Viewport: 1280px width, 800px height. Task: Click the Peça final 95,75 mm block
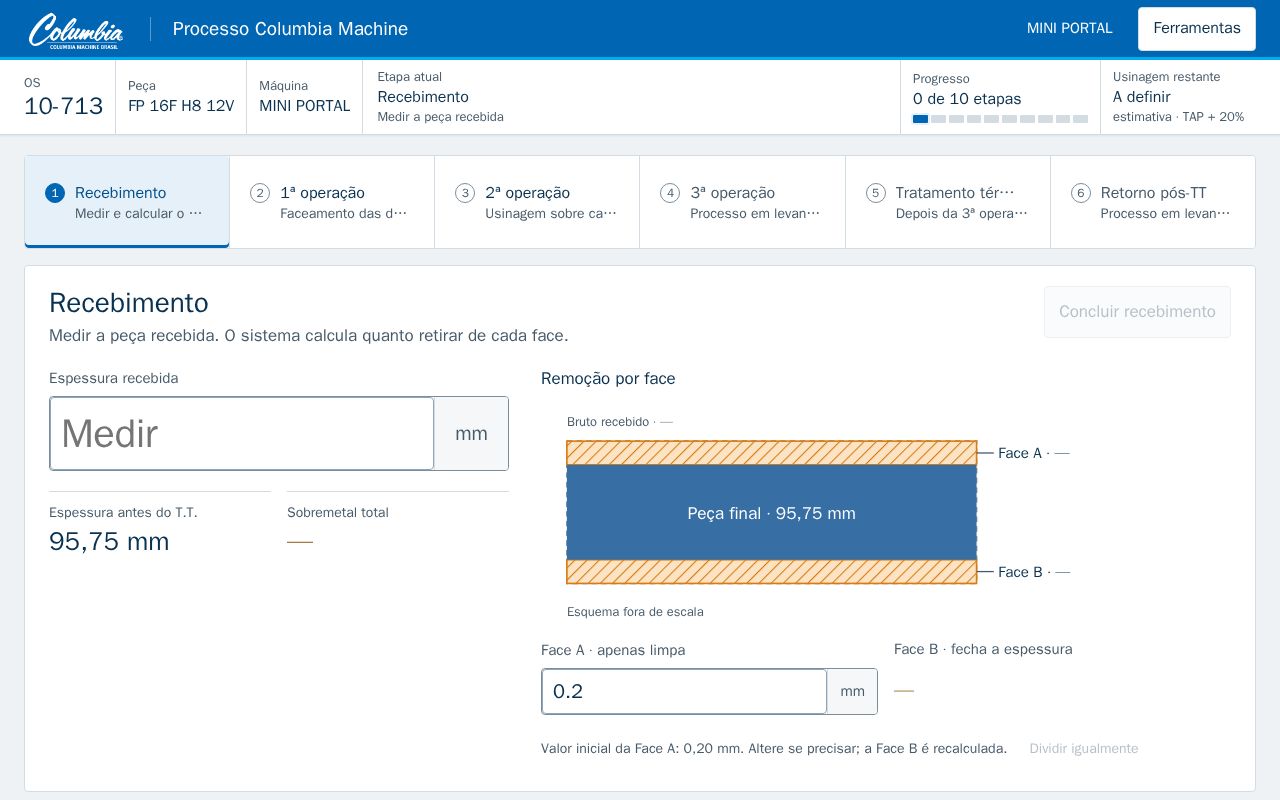(771, 513)
